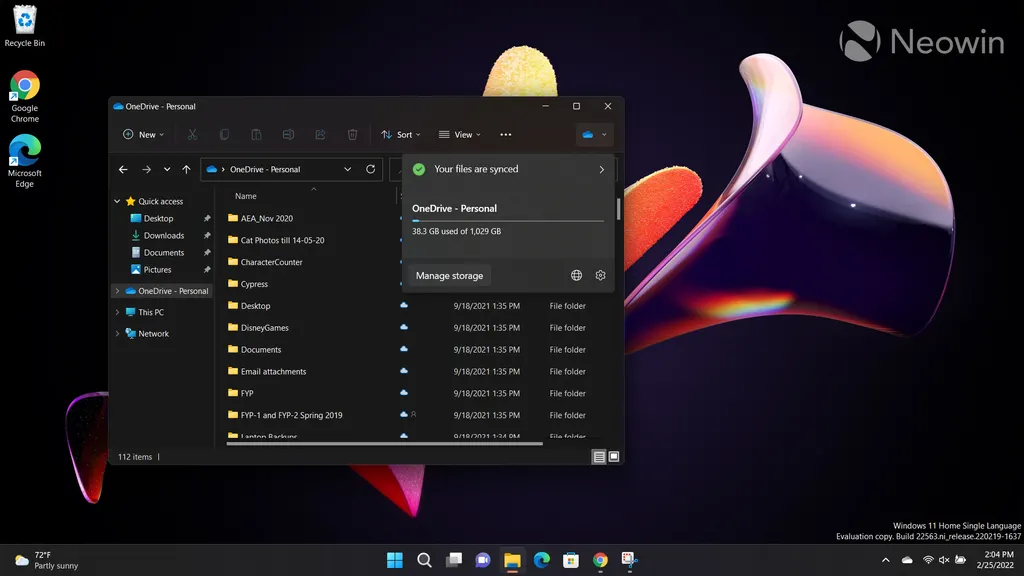Open OneDrive settings gear in flyout
The image size is (1024, 576).
click(x=600, y=275)
